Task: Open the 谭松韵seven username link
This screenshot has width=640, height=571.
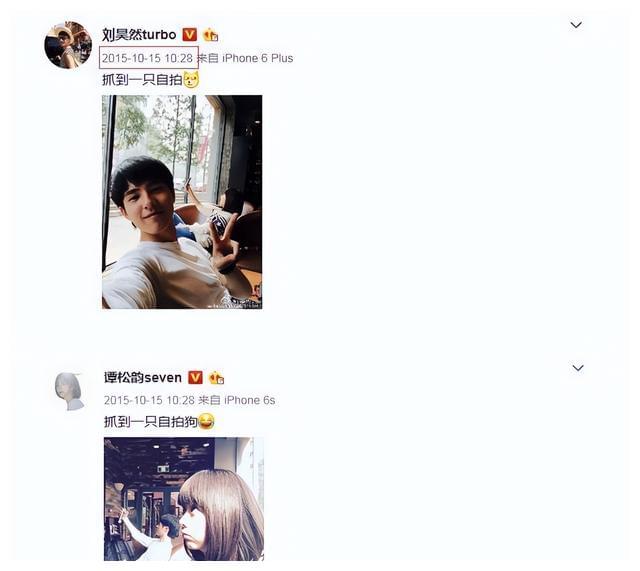Action: 143,378
